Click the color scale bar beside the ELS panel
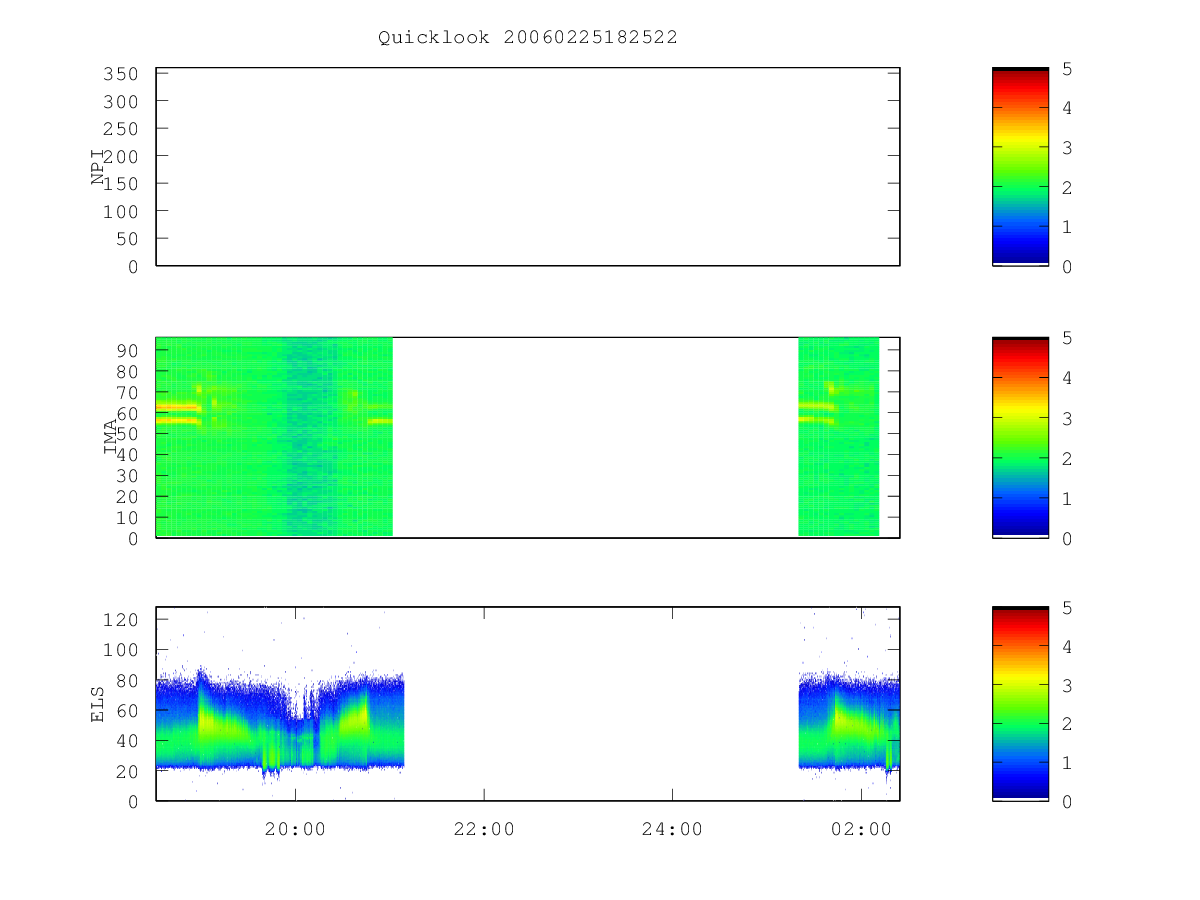1200x900 pixels. point(1020,703)
